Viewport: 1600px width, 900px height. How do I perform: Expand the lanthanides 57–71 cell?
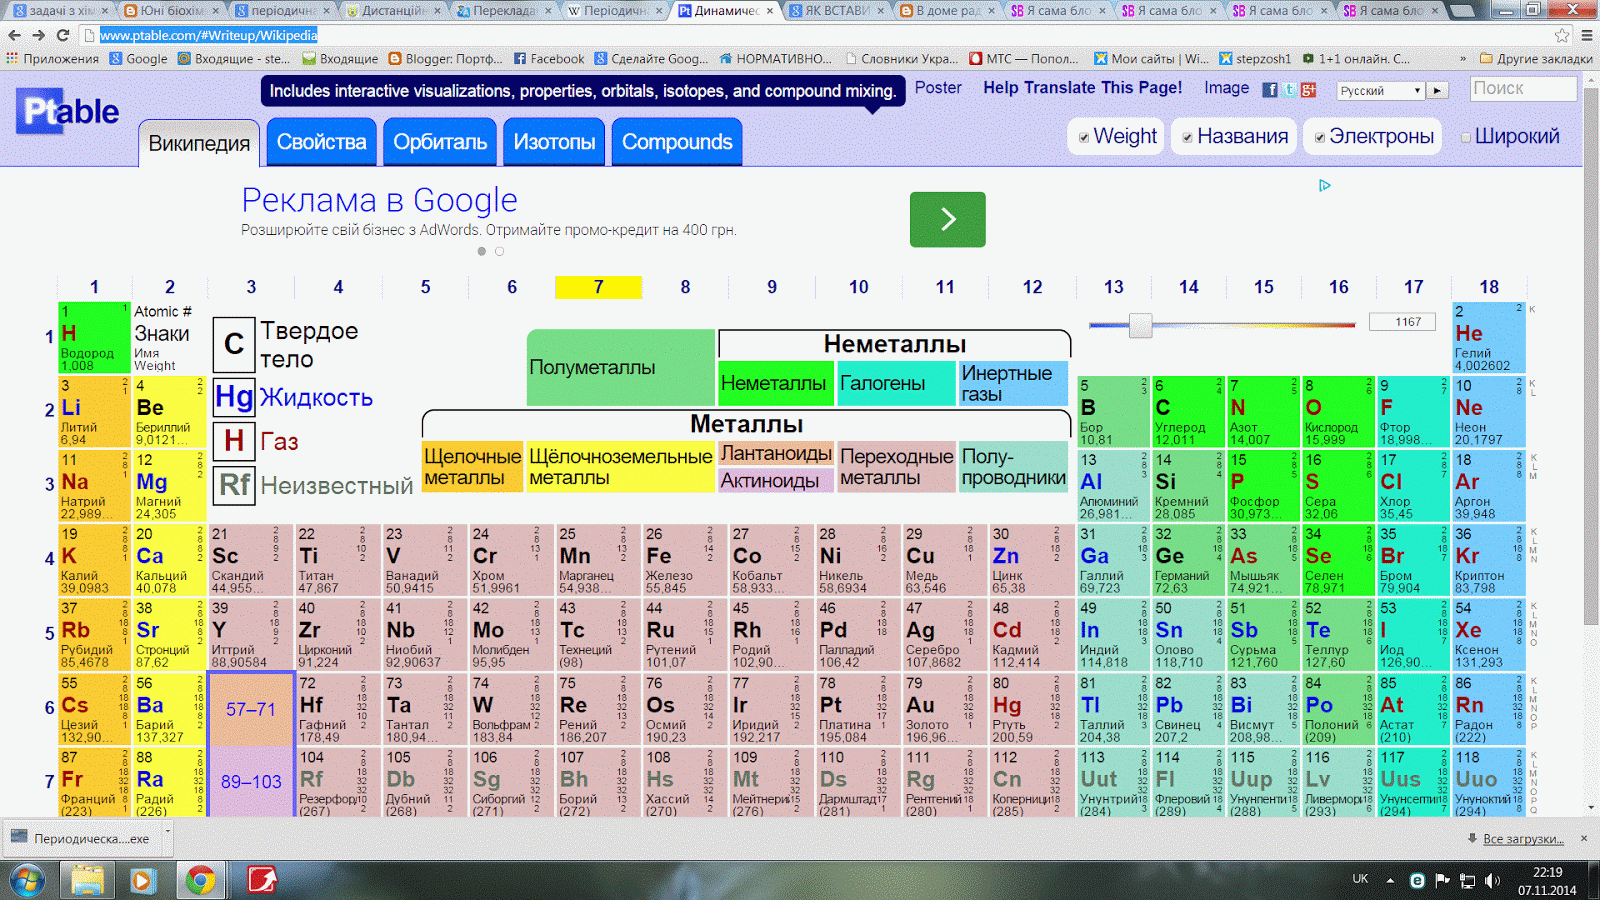pyautogui.click(x=250, y=708)
